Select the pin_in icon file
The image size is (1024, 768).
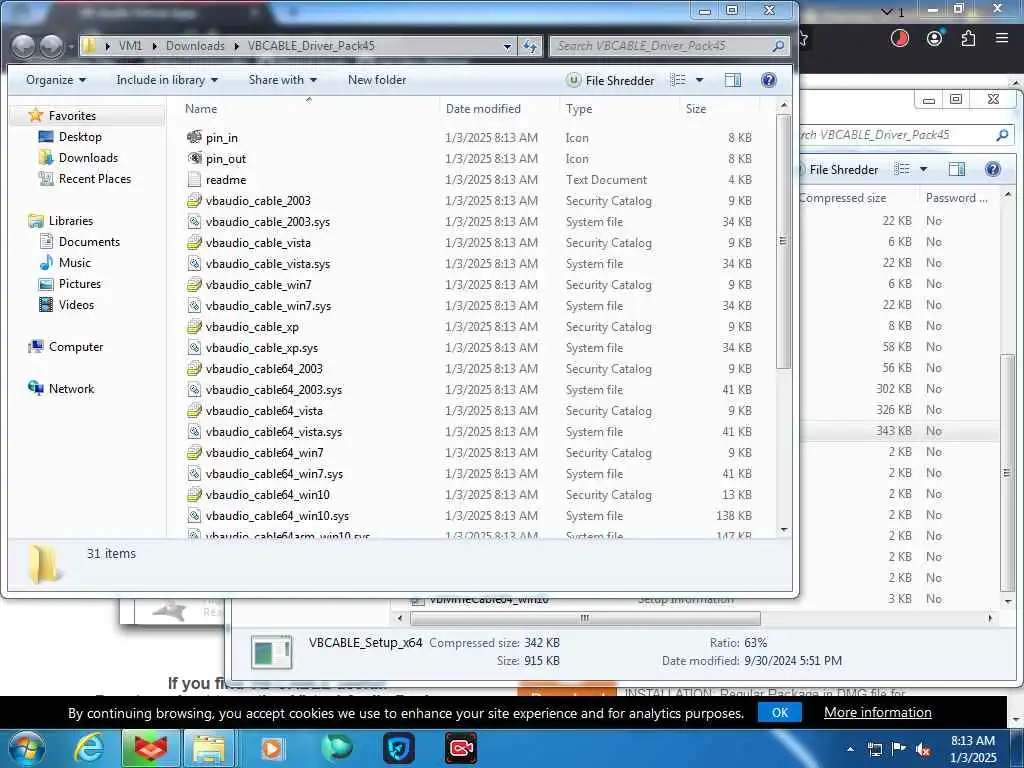[221, 138]
